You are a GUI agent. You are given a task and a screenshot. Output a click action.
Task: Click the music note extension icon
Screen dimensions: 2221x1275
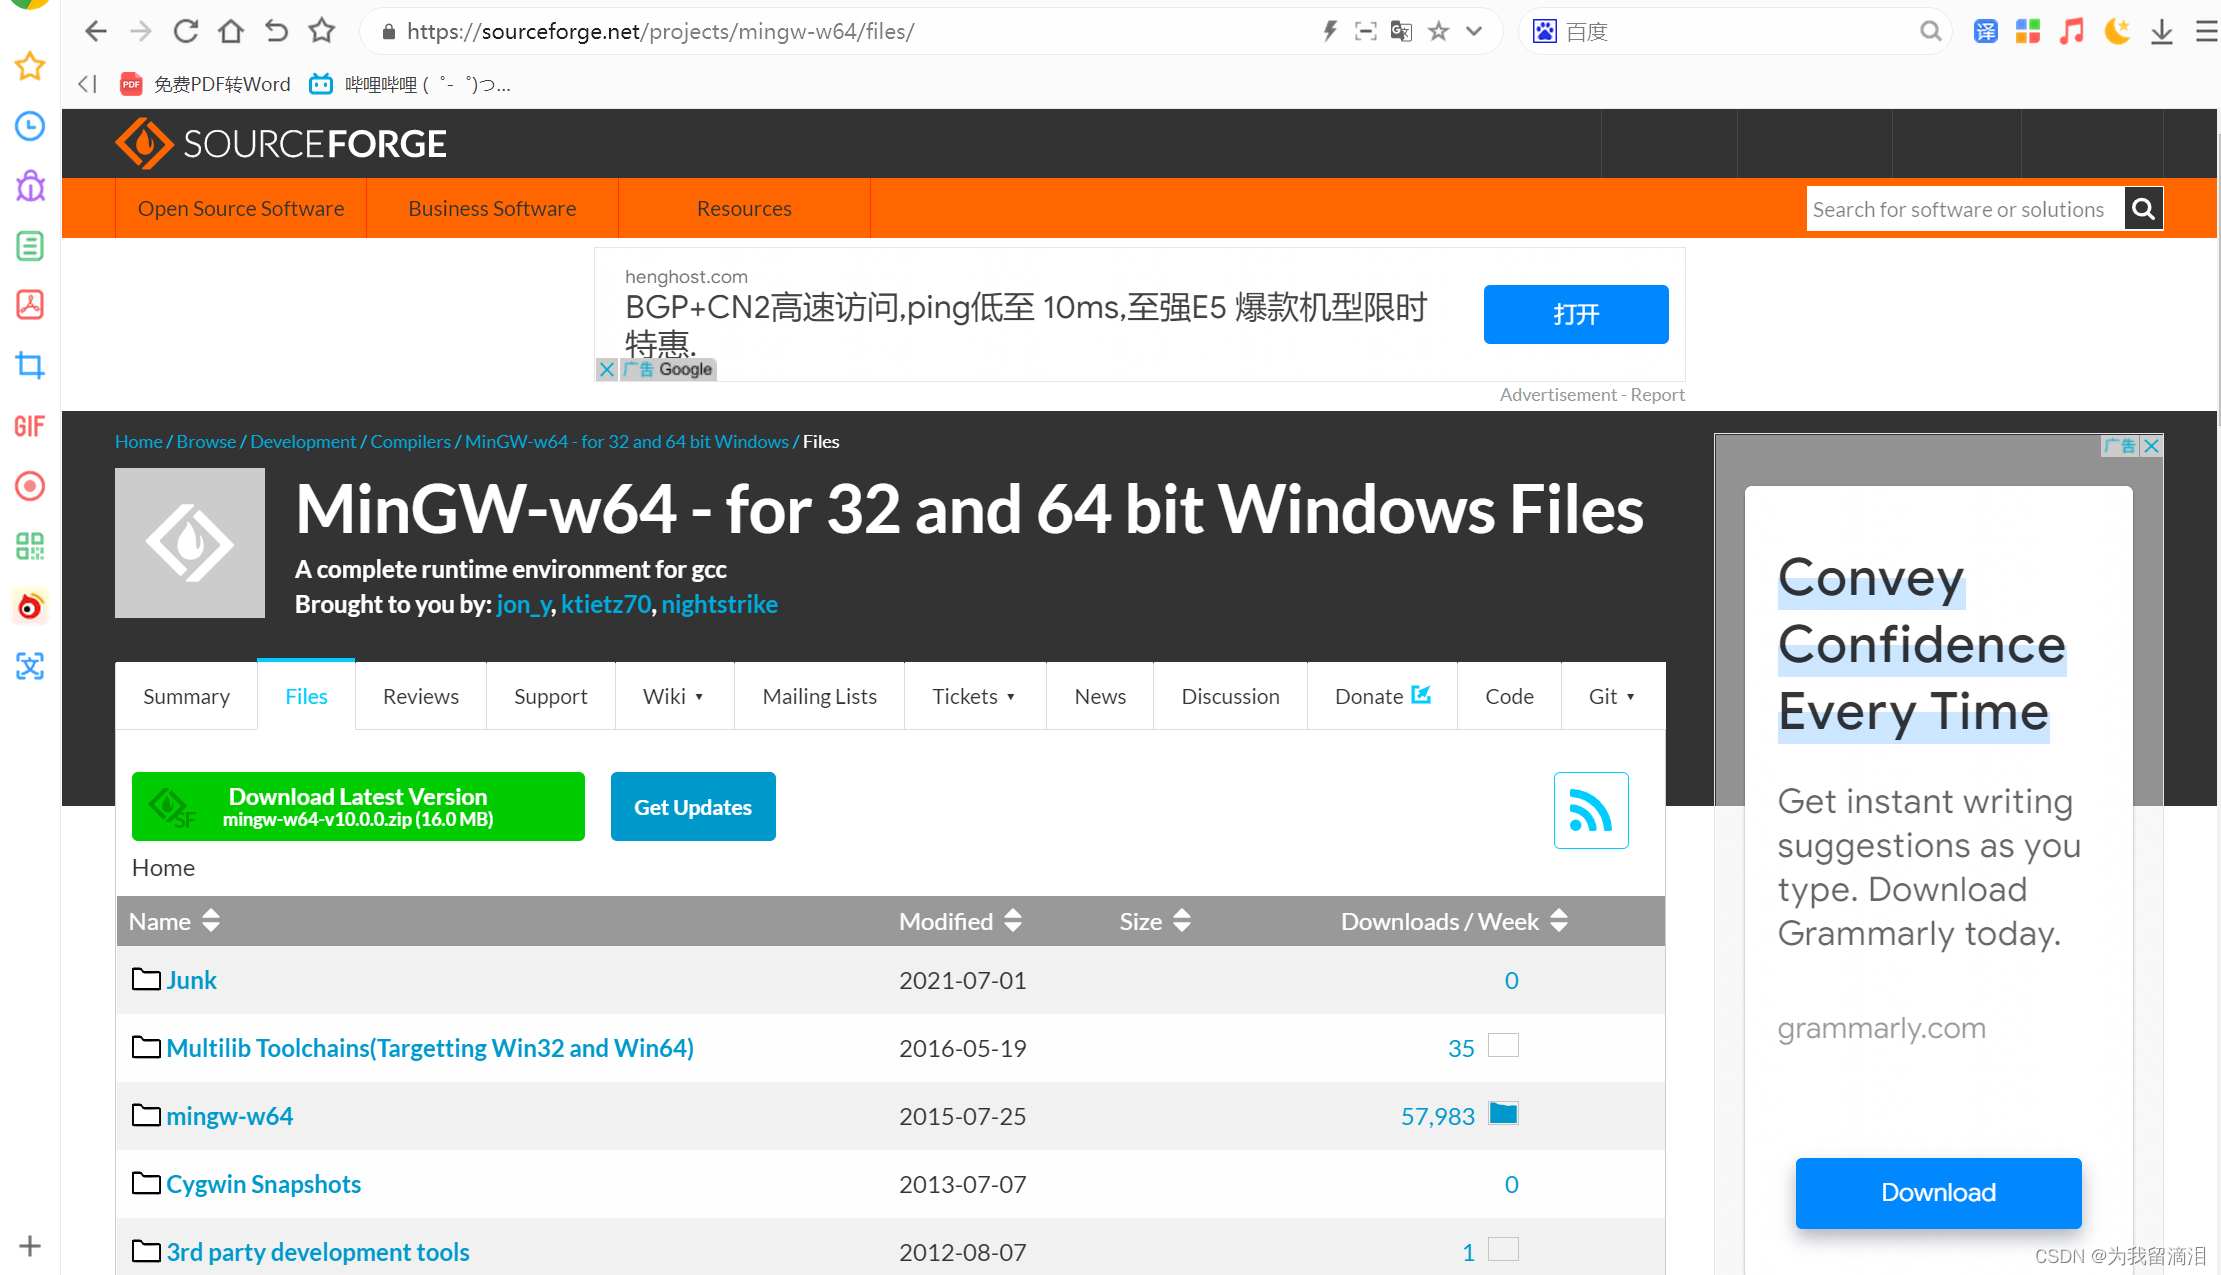[2072, 31]
